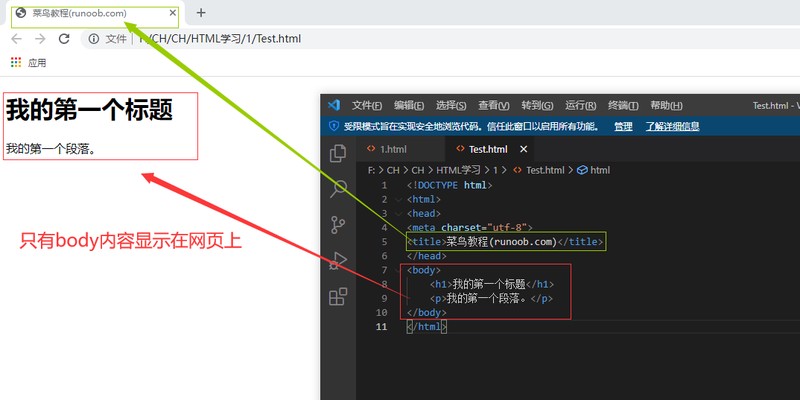Click the 我的第一个段落。 paragraph on the page
The height and width of the screenshot is (400, 800).
point(51,149)
